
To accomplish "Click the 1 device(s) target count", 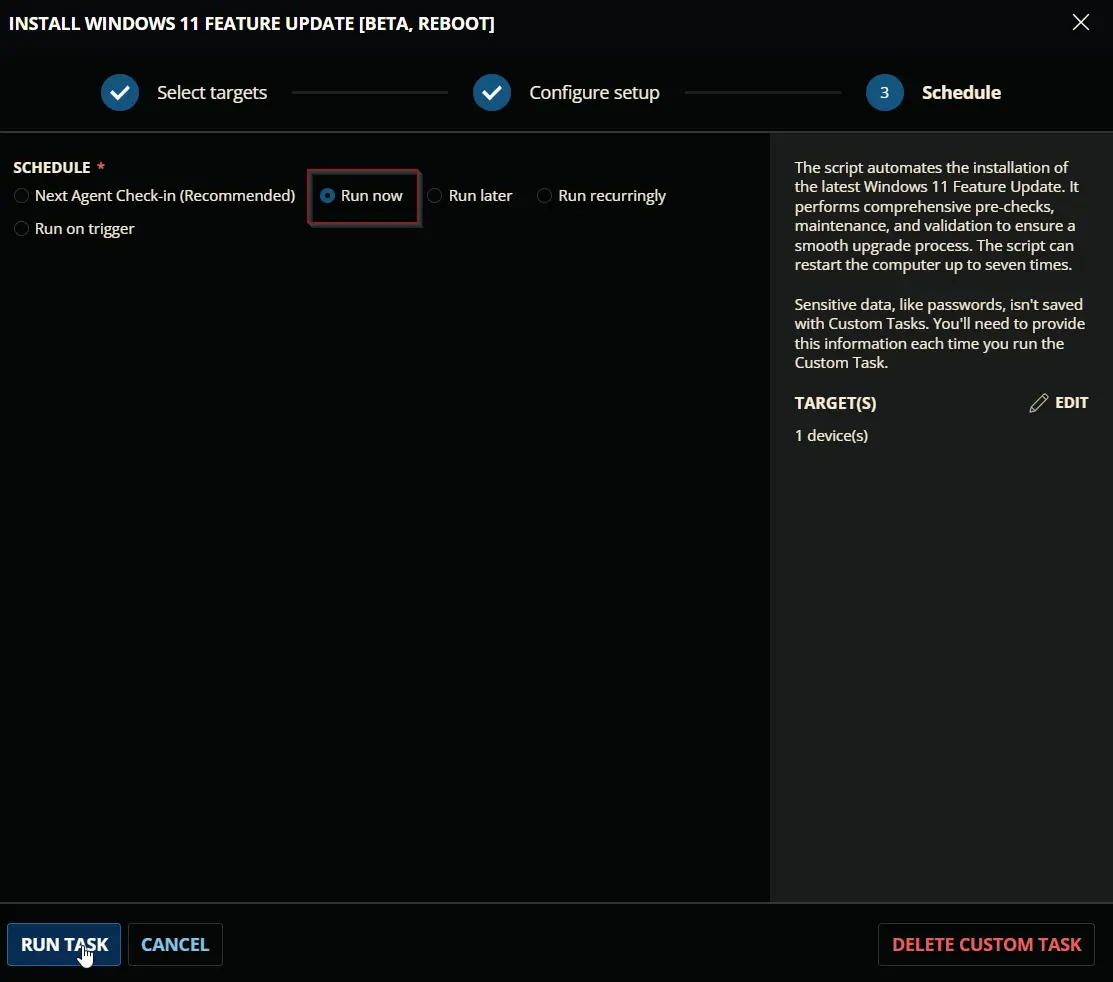I will (831, 436).
